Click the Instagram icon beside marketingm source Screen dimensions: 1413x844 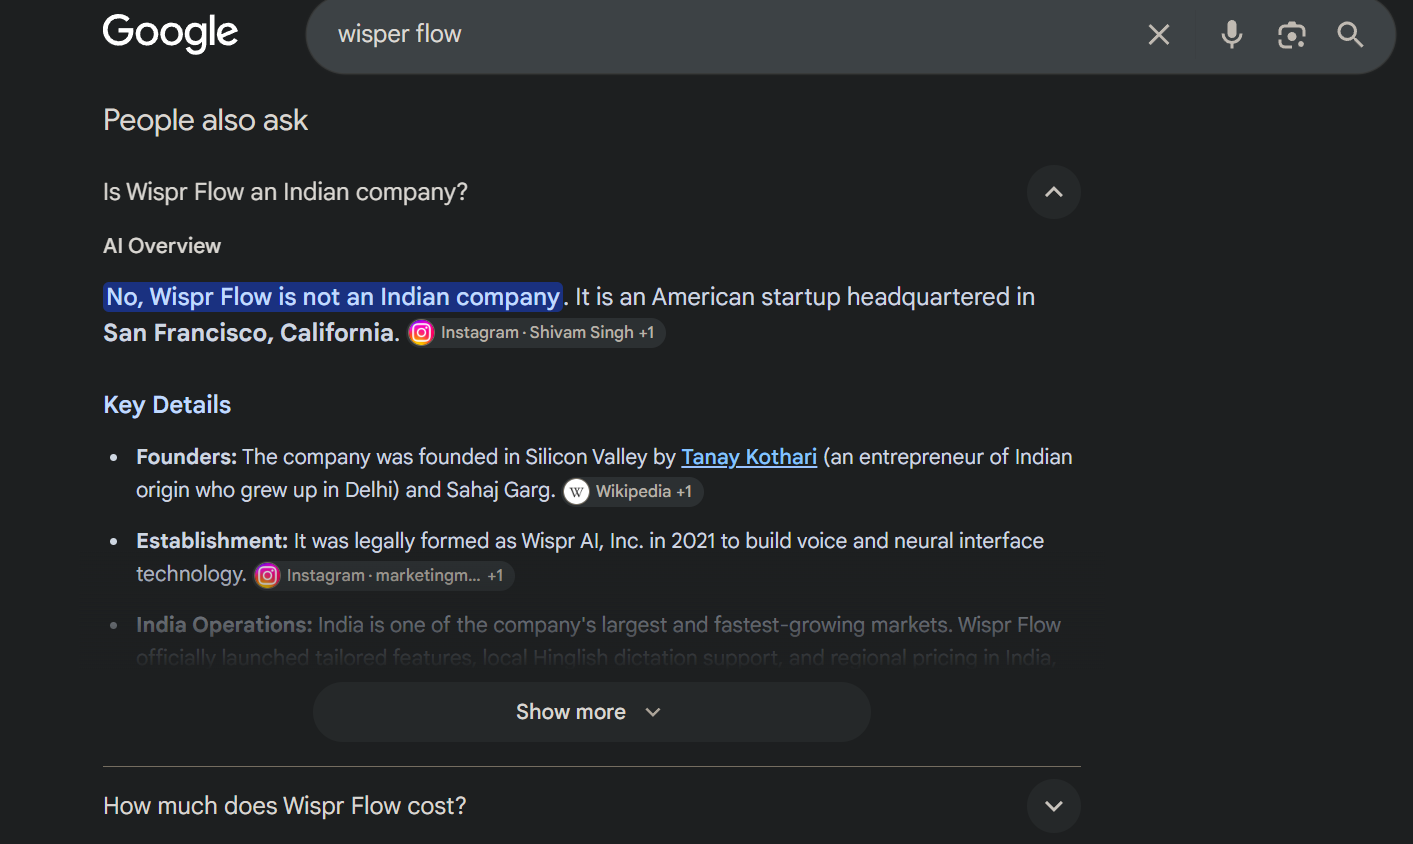pyautogui.click(x=267, y=576)
